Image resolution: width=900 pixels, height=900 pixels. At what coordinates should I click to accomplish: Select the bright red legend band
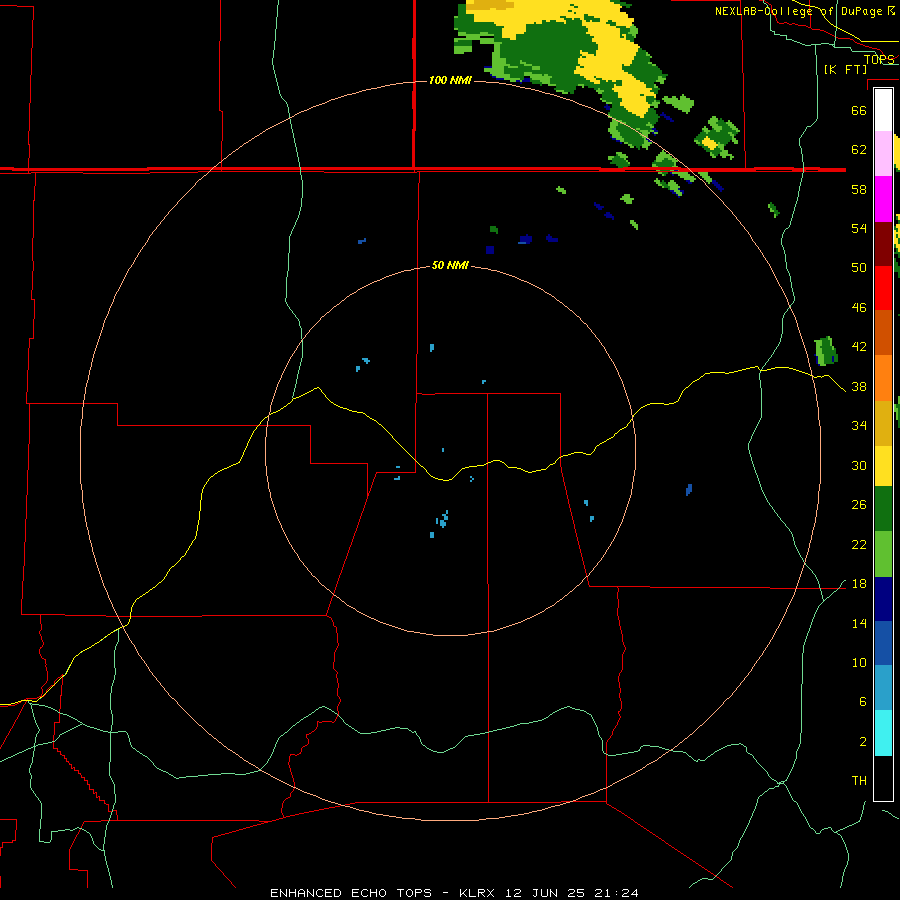pos(883,288)
